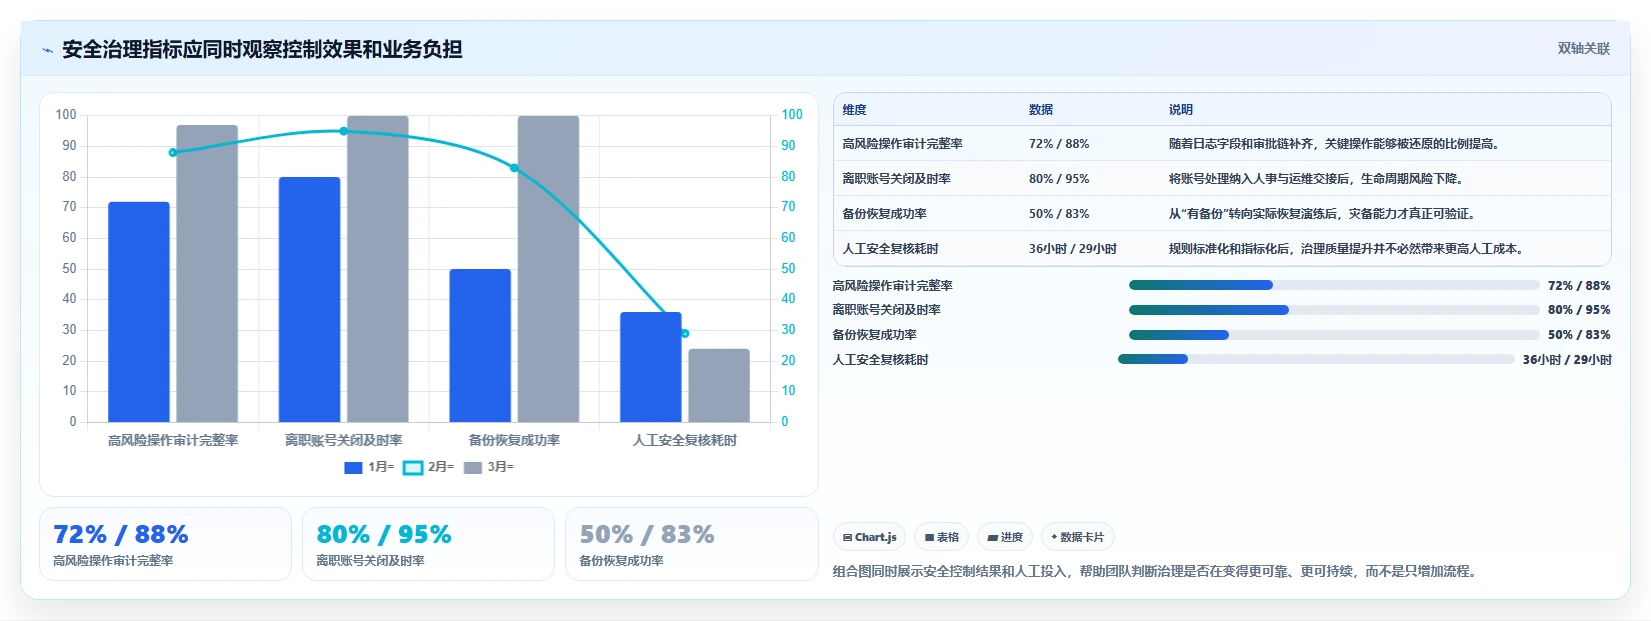The width and height of the screenshot is (1651, 621).
Task: Click progress bar for 离职账号关闭及时率
Action: (1334, 310)
